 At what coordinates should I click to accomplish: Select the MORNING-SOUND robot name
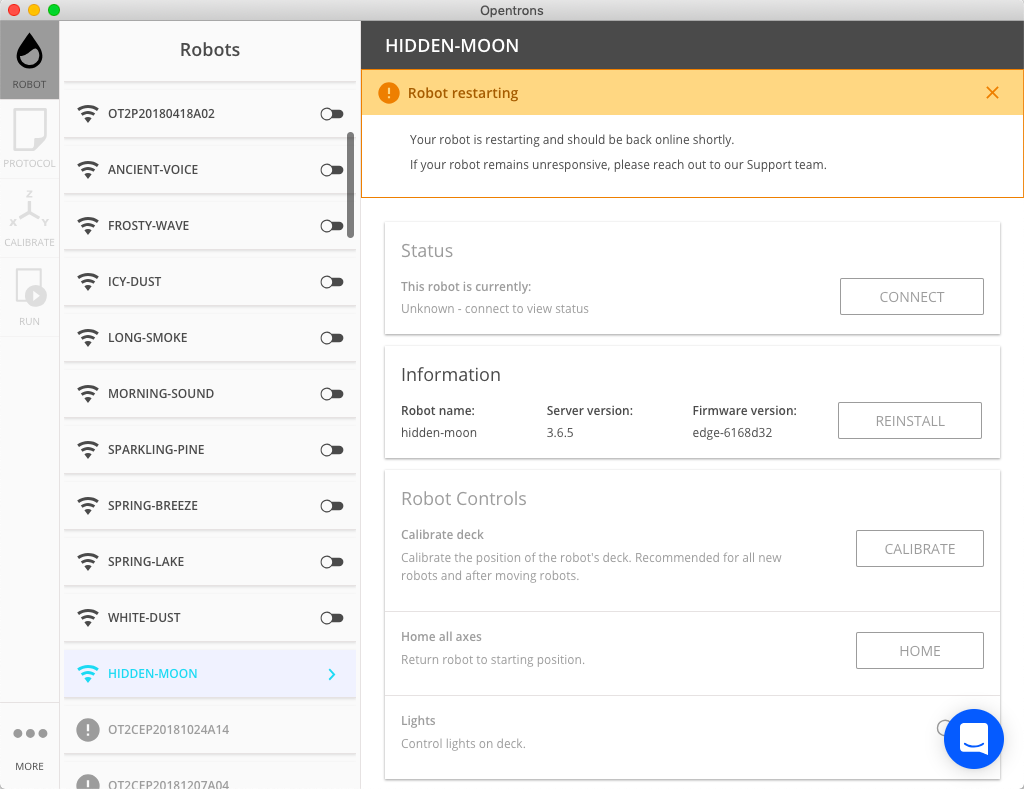tap(161, 394)
